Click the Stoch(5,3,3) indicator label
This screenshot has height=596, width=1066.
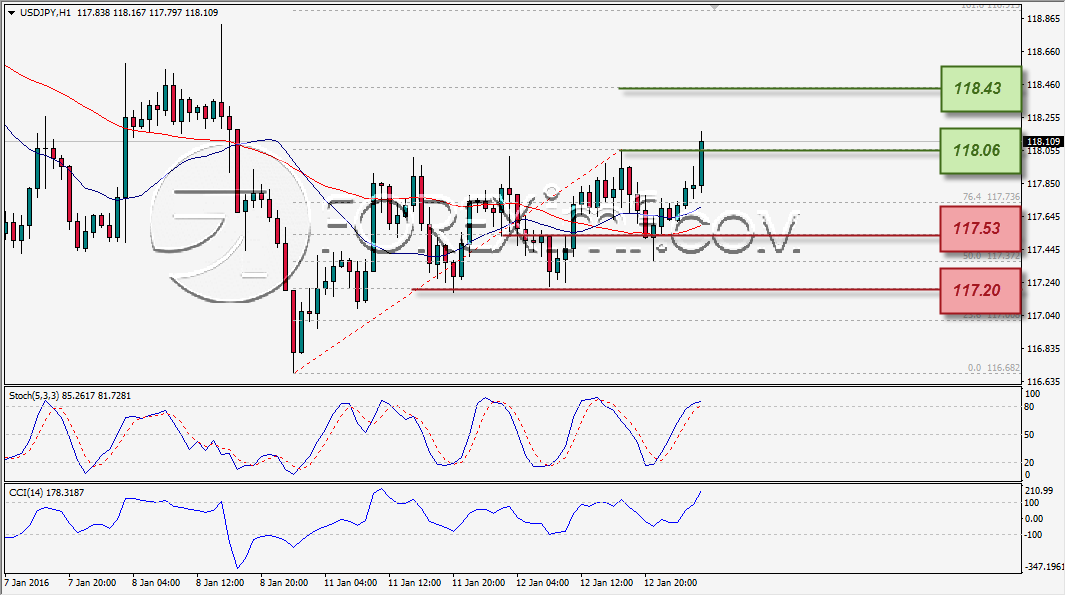pos(70,396)
